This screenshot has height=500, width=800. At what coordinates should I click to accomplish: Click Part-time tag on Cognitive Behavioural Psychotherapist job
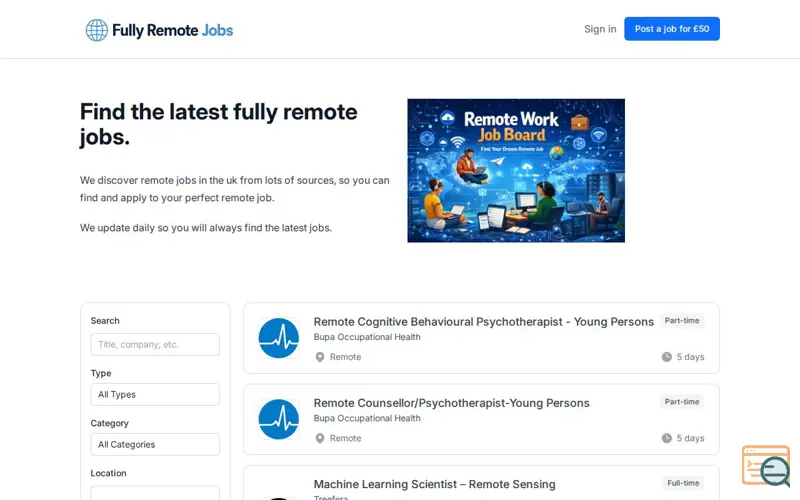point(682,320)
